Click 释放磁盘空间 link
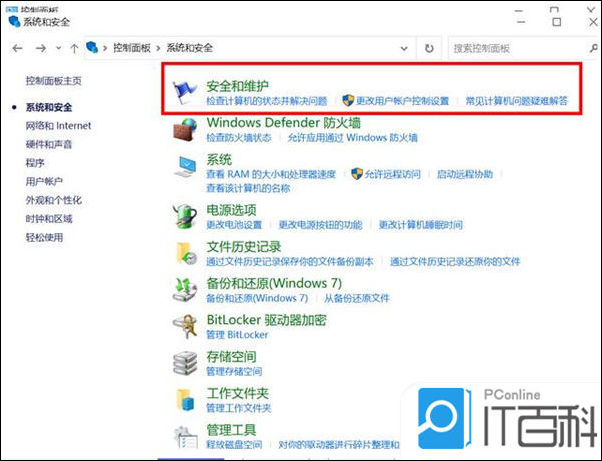 234,444
